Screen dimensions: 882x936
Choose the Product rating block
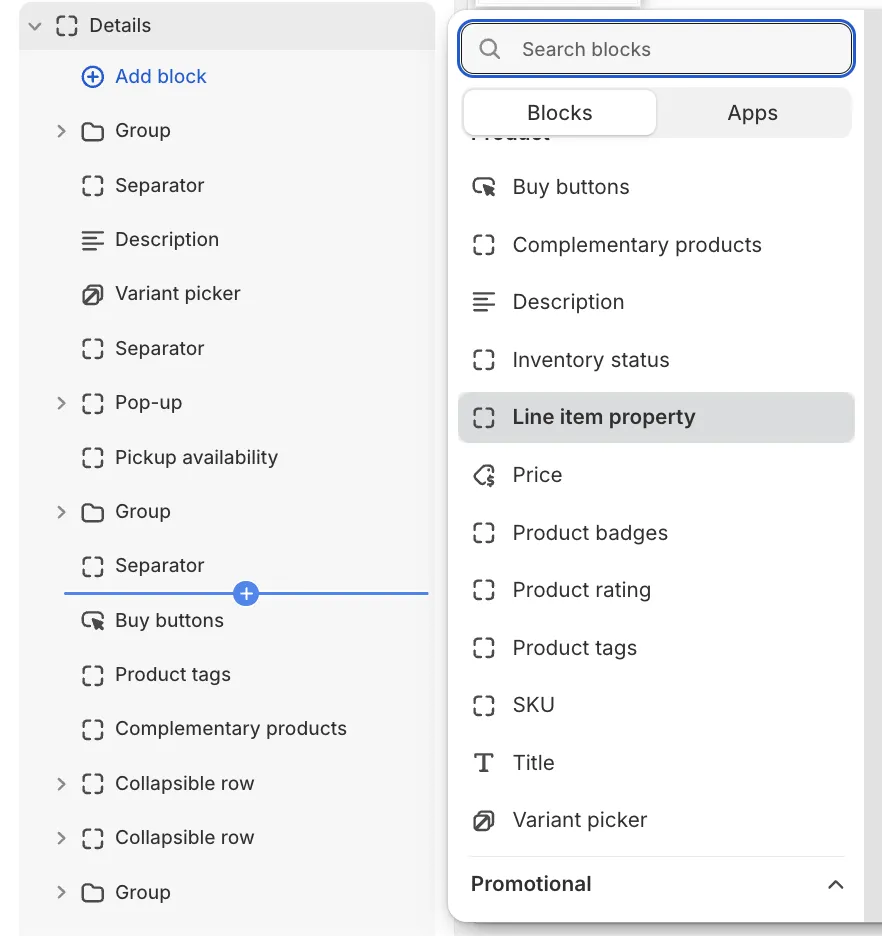click(x=581, y=591)
